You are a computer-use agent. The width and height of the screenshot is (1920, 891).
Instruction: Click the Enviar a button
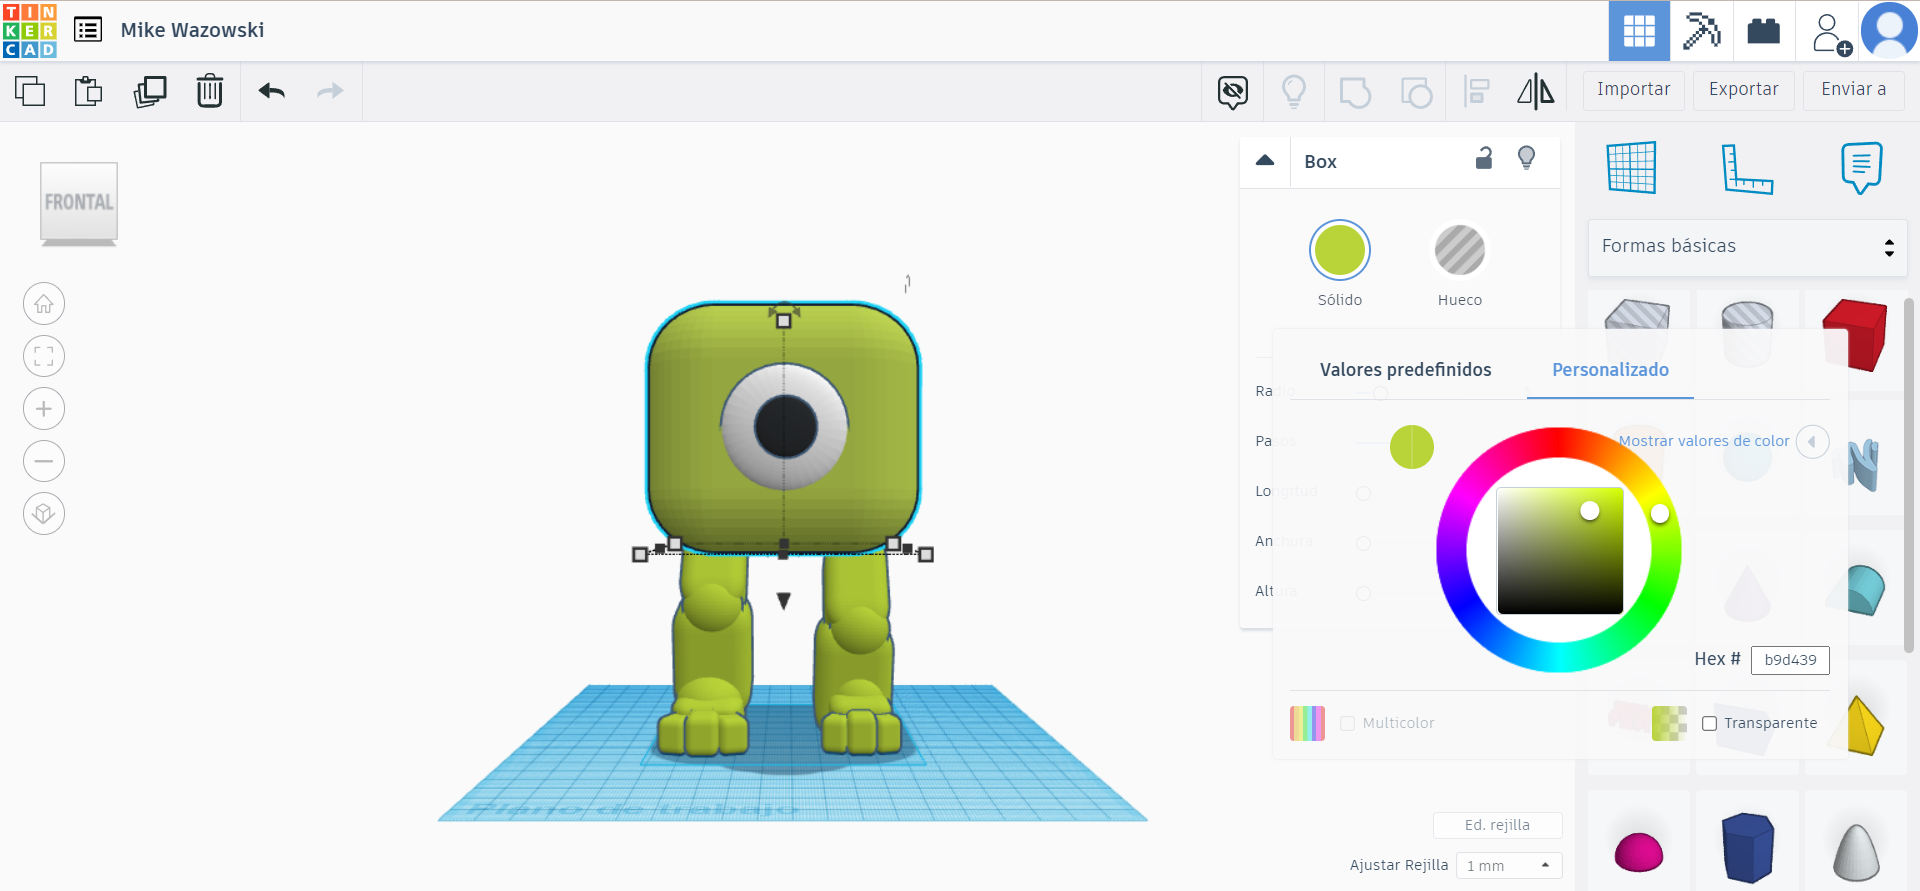click(x=1853, y=90)
